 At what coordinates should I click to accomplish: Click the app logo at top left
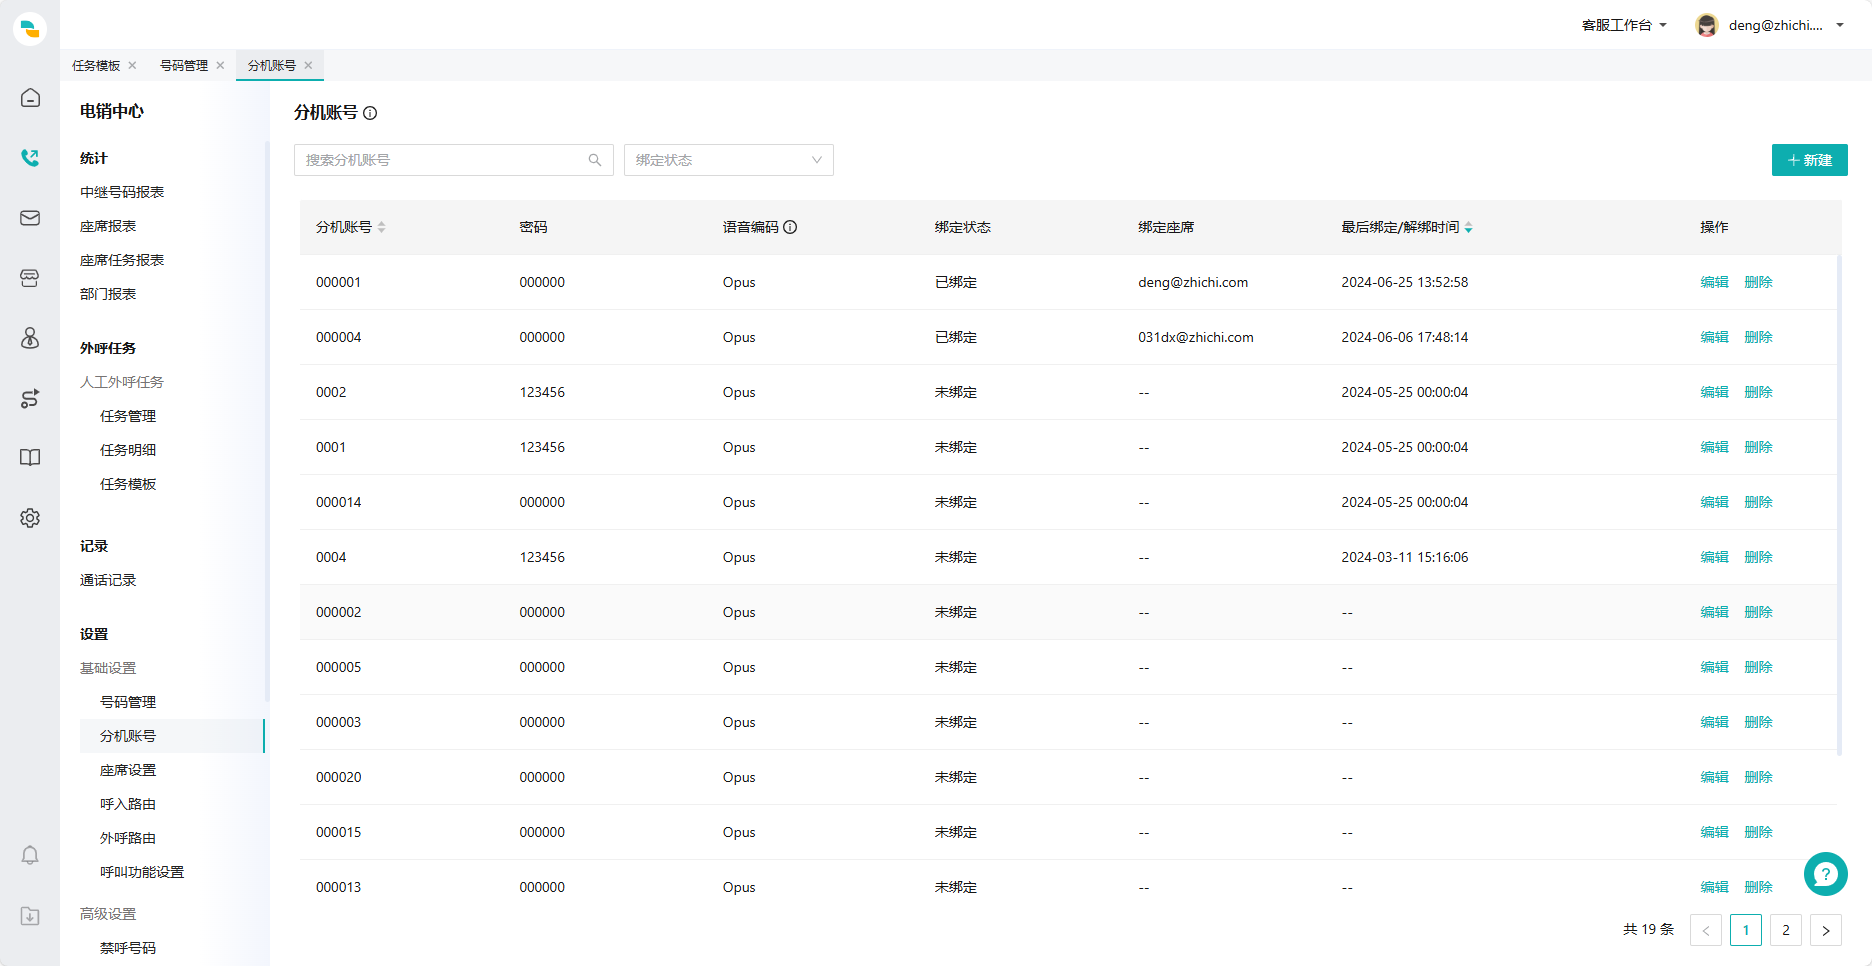[x=30, y=28]
